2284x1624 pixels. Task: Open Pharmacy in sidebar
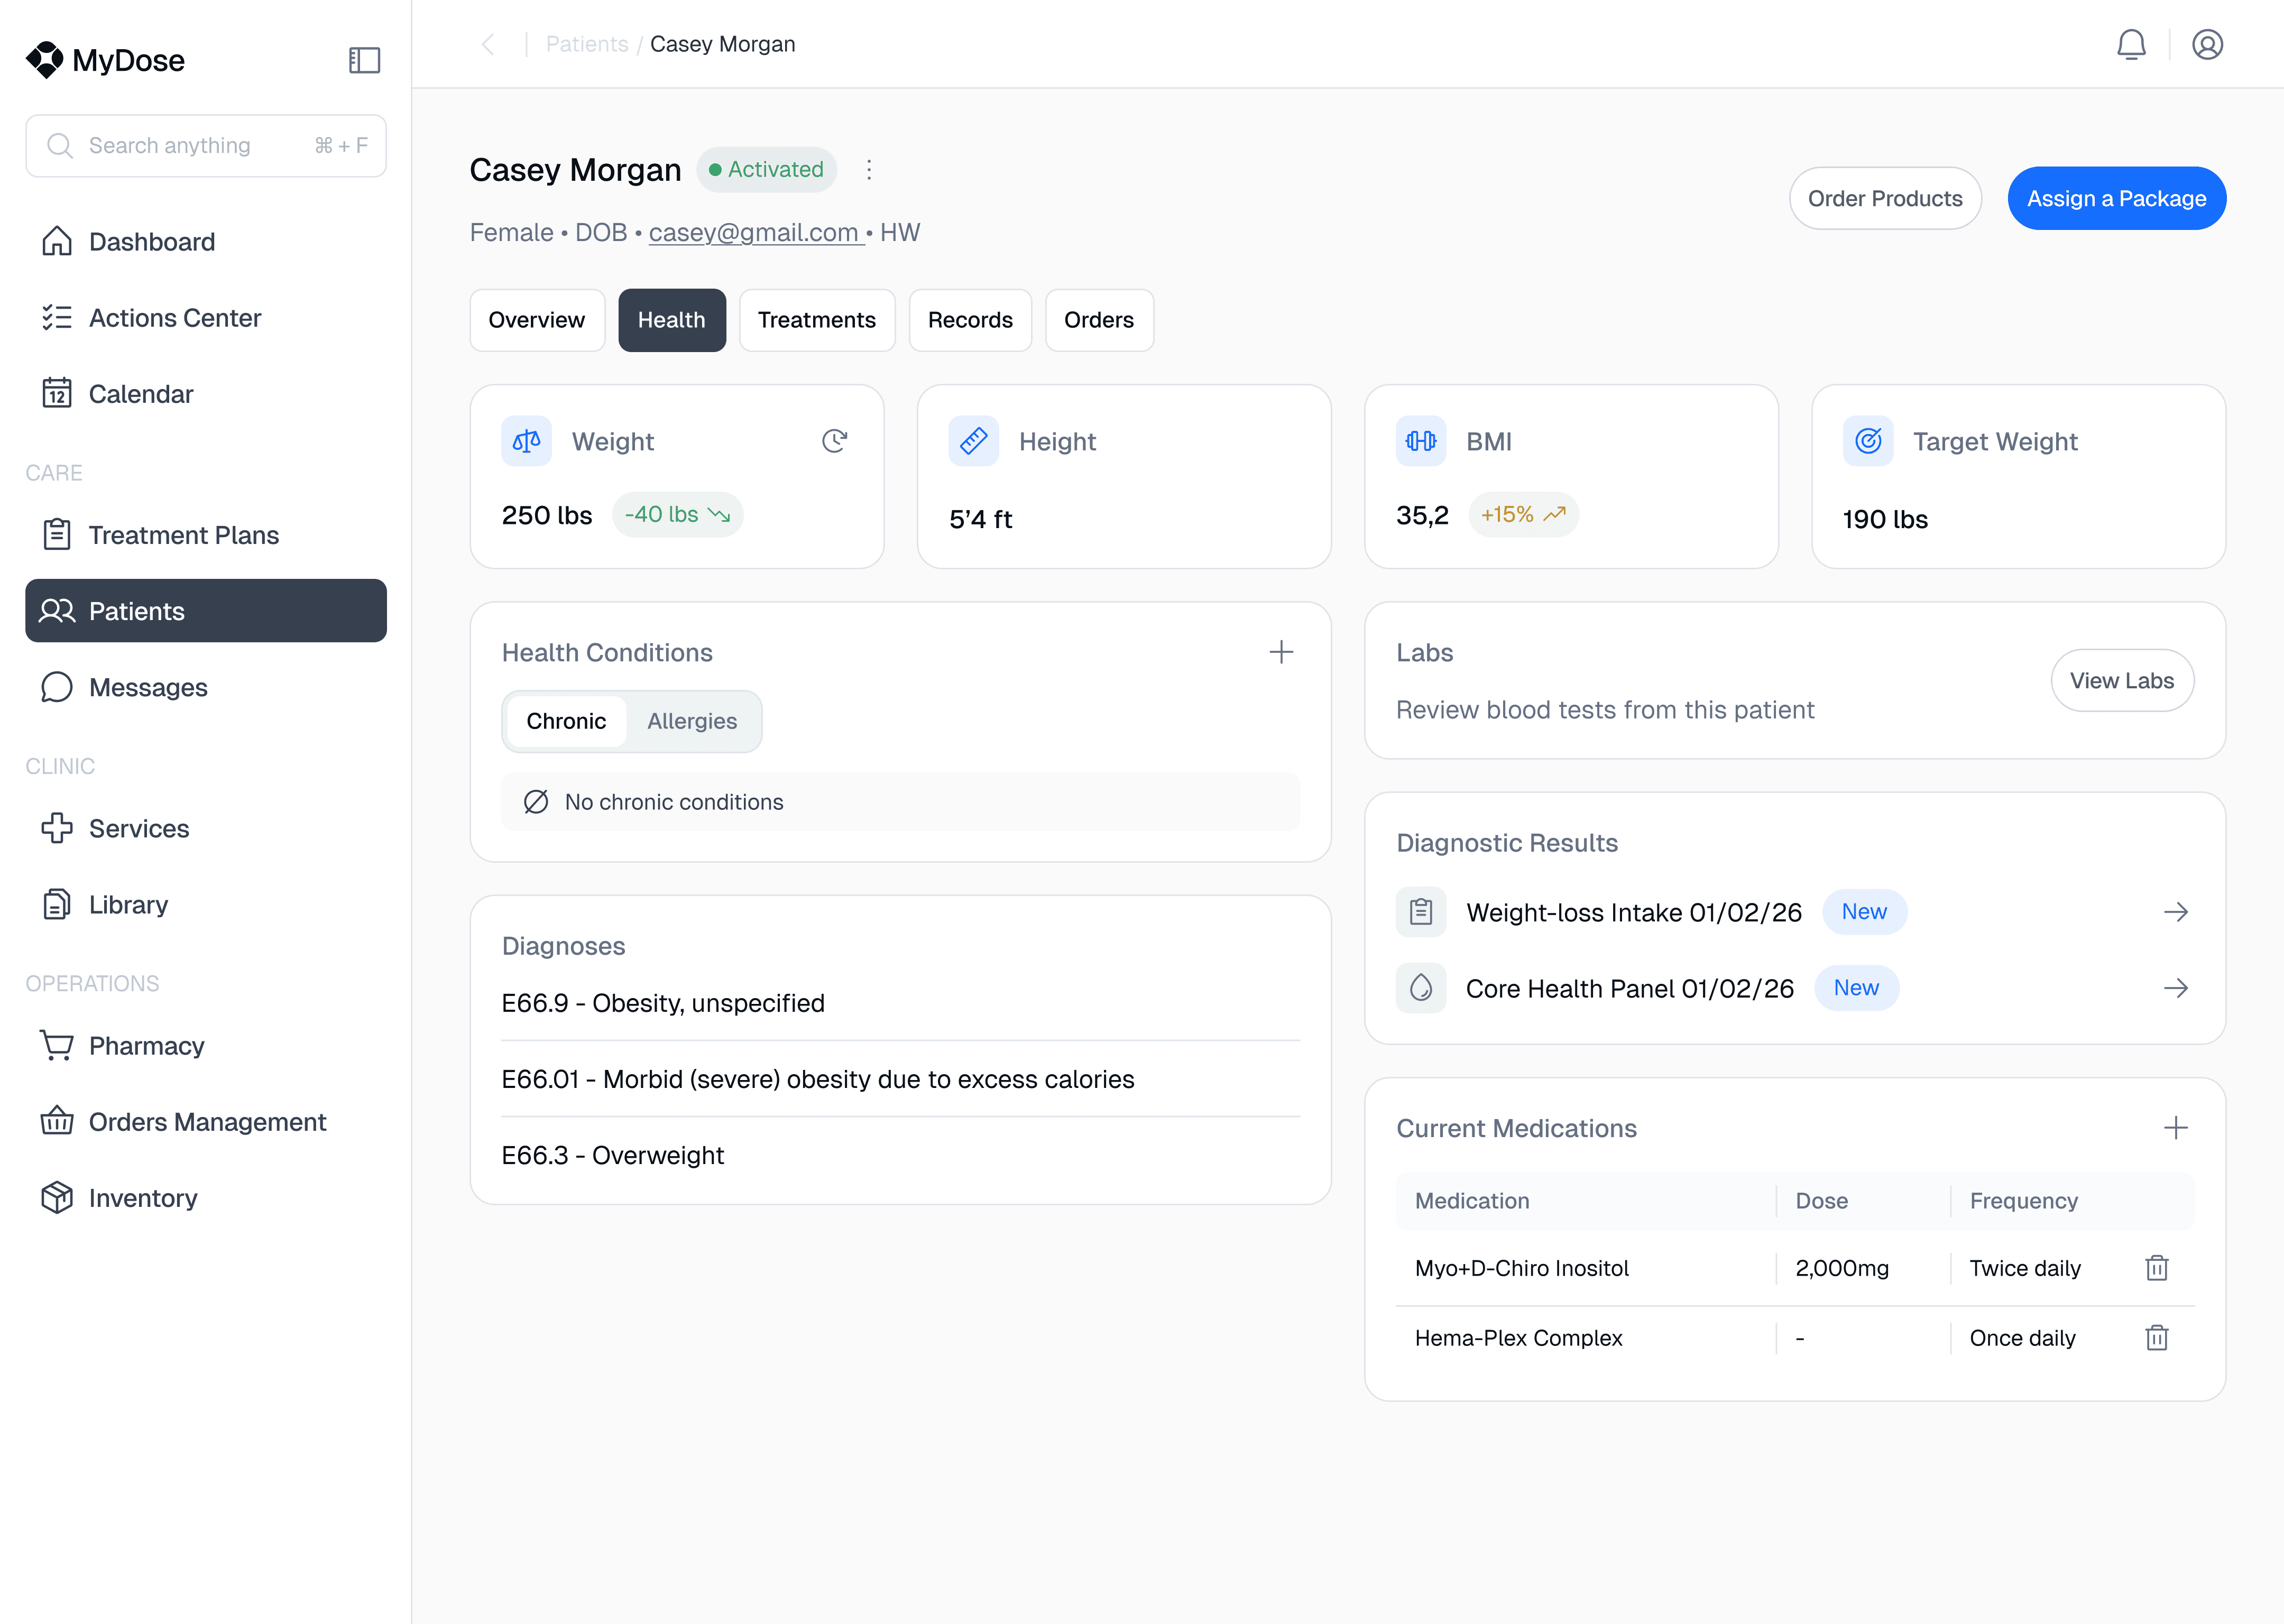tap(206, 1046)
